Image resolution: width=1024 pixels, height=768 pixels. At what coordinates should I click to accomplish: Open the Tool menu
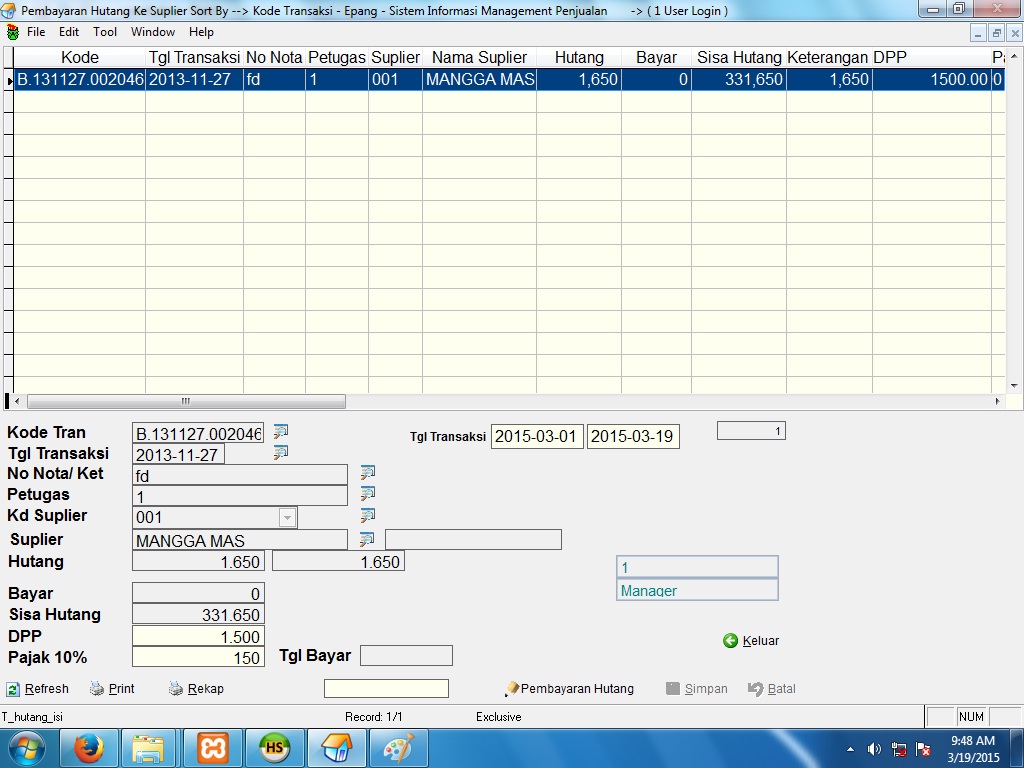(x=105, y=32)
